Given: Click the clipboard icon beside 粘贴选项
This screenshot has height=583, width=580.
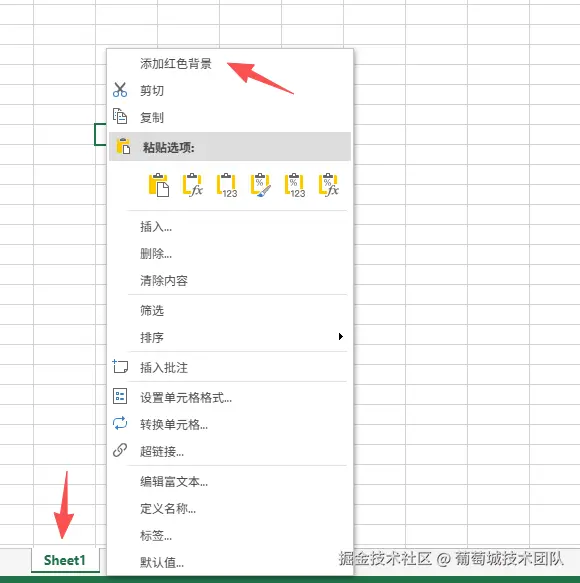Looking at the screenshot, I should (x=123, y=146).
